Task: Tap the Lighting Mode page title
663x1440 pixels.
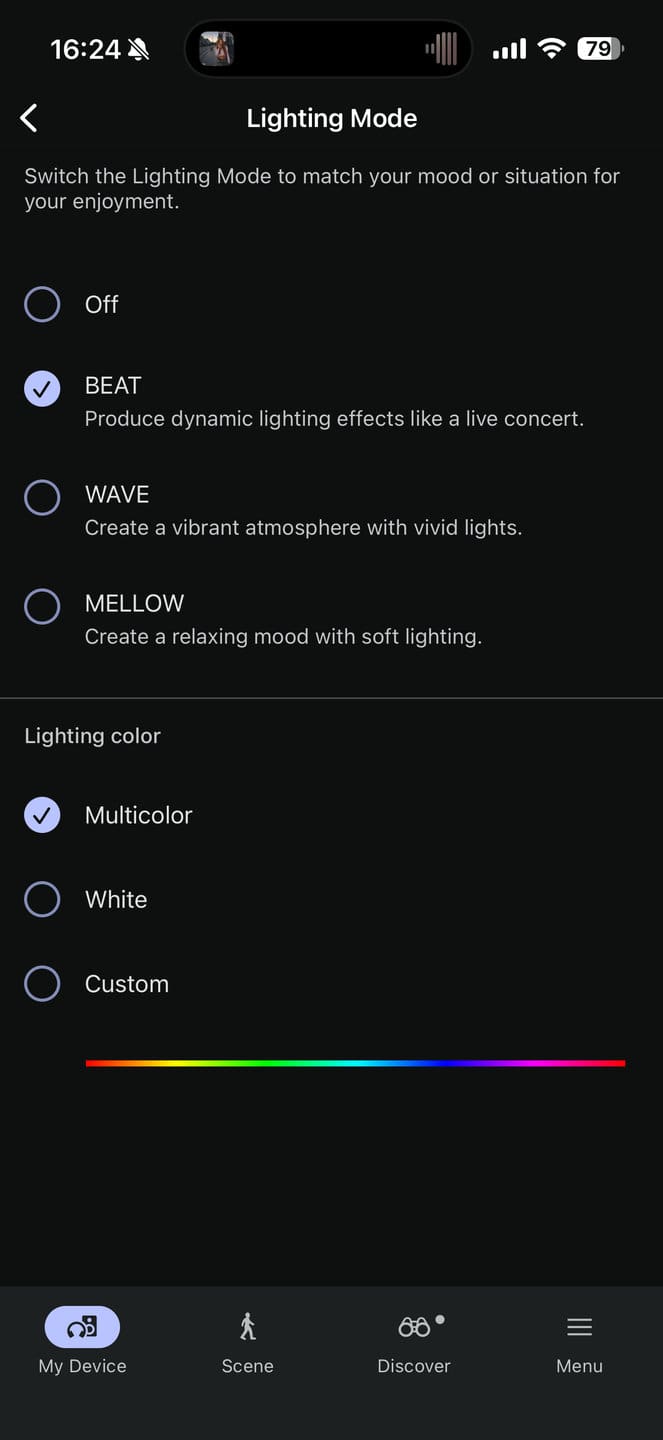Action: 332,118
